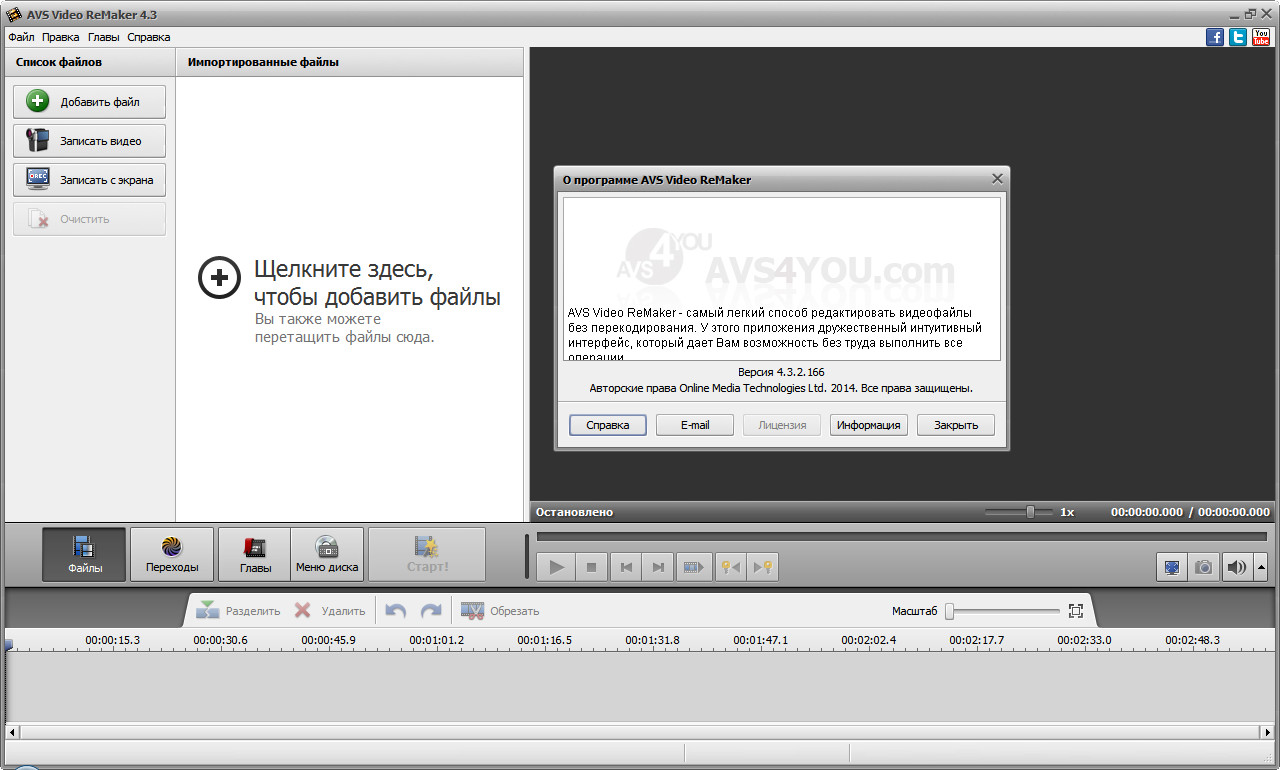Click the Старт! button
Viewport: 1280px width, 770px height.
[x=427, y=554]
